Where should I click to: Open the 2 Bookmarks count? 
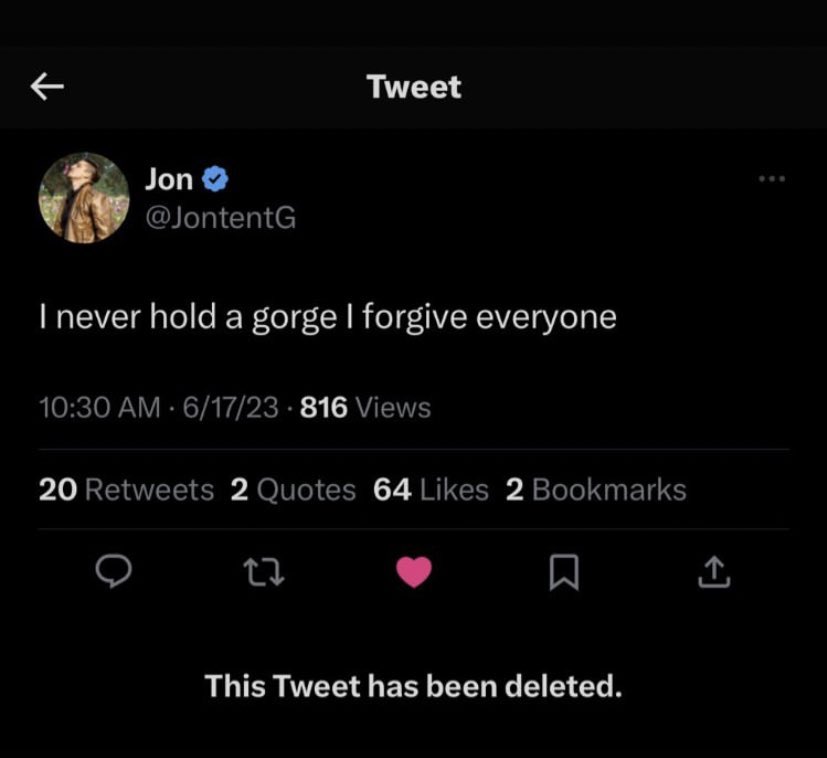[596, 490]
